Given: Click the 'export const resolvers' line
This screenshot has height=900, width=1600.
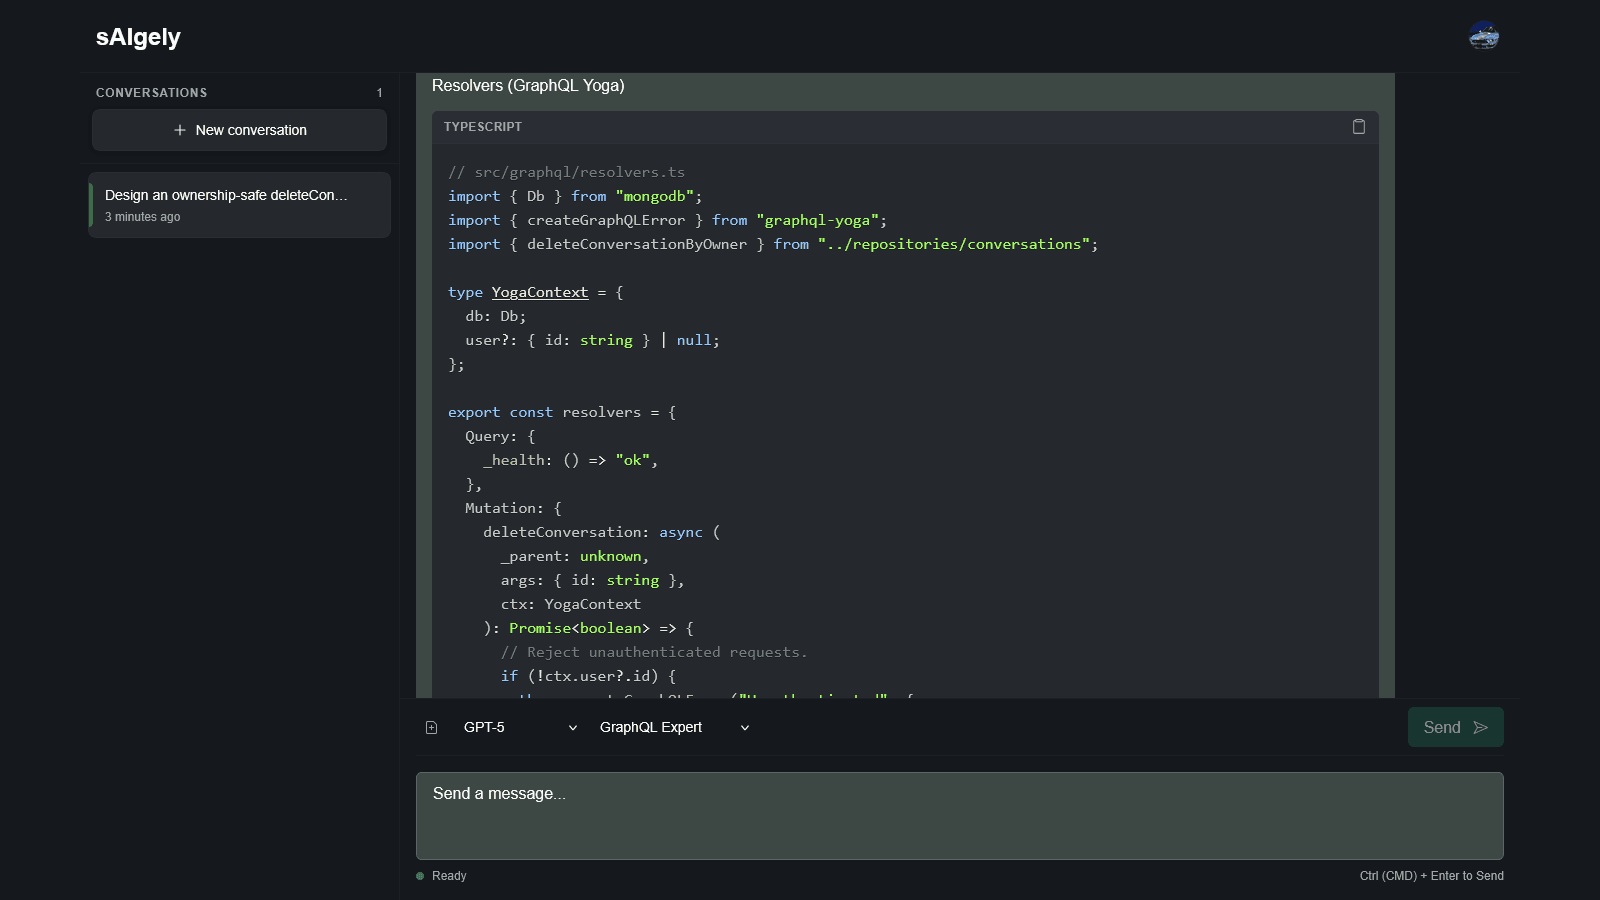Looking at the screenshot, I should [562, 412].
